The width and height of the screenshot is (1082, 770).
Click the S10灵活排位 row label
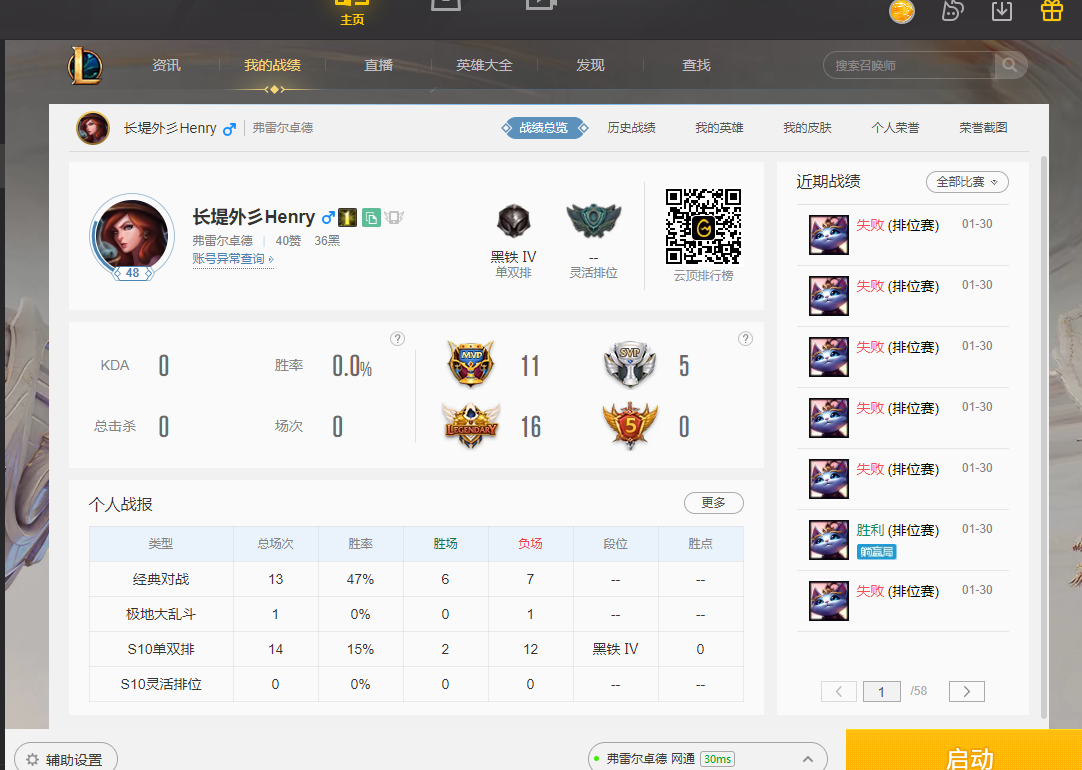pyautogui.click(x=161, y=684)
